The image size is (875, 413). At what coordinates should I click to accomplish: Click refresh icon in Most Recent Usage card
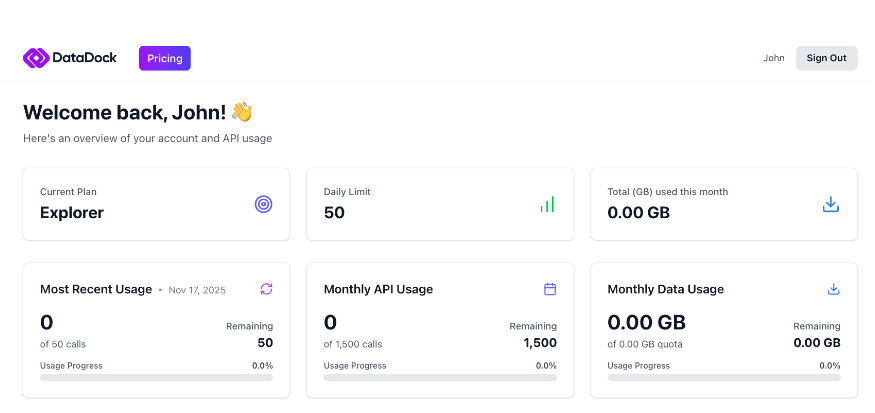[x=266, y=289]
